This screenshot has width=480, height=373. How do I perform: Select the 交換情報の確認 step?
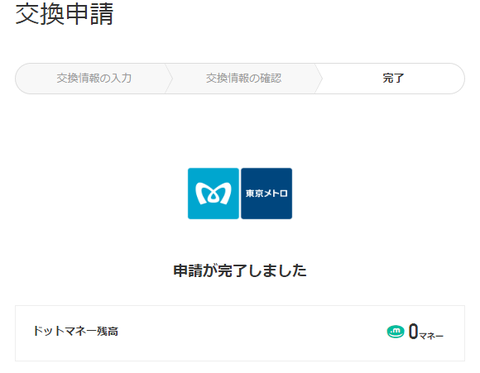pyautogui.click(x=244, y=78)
